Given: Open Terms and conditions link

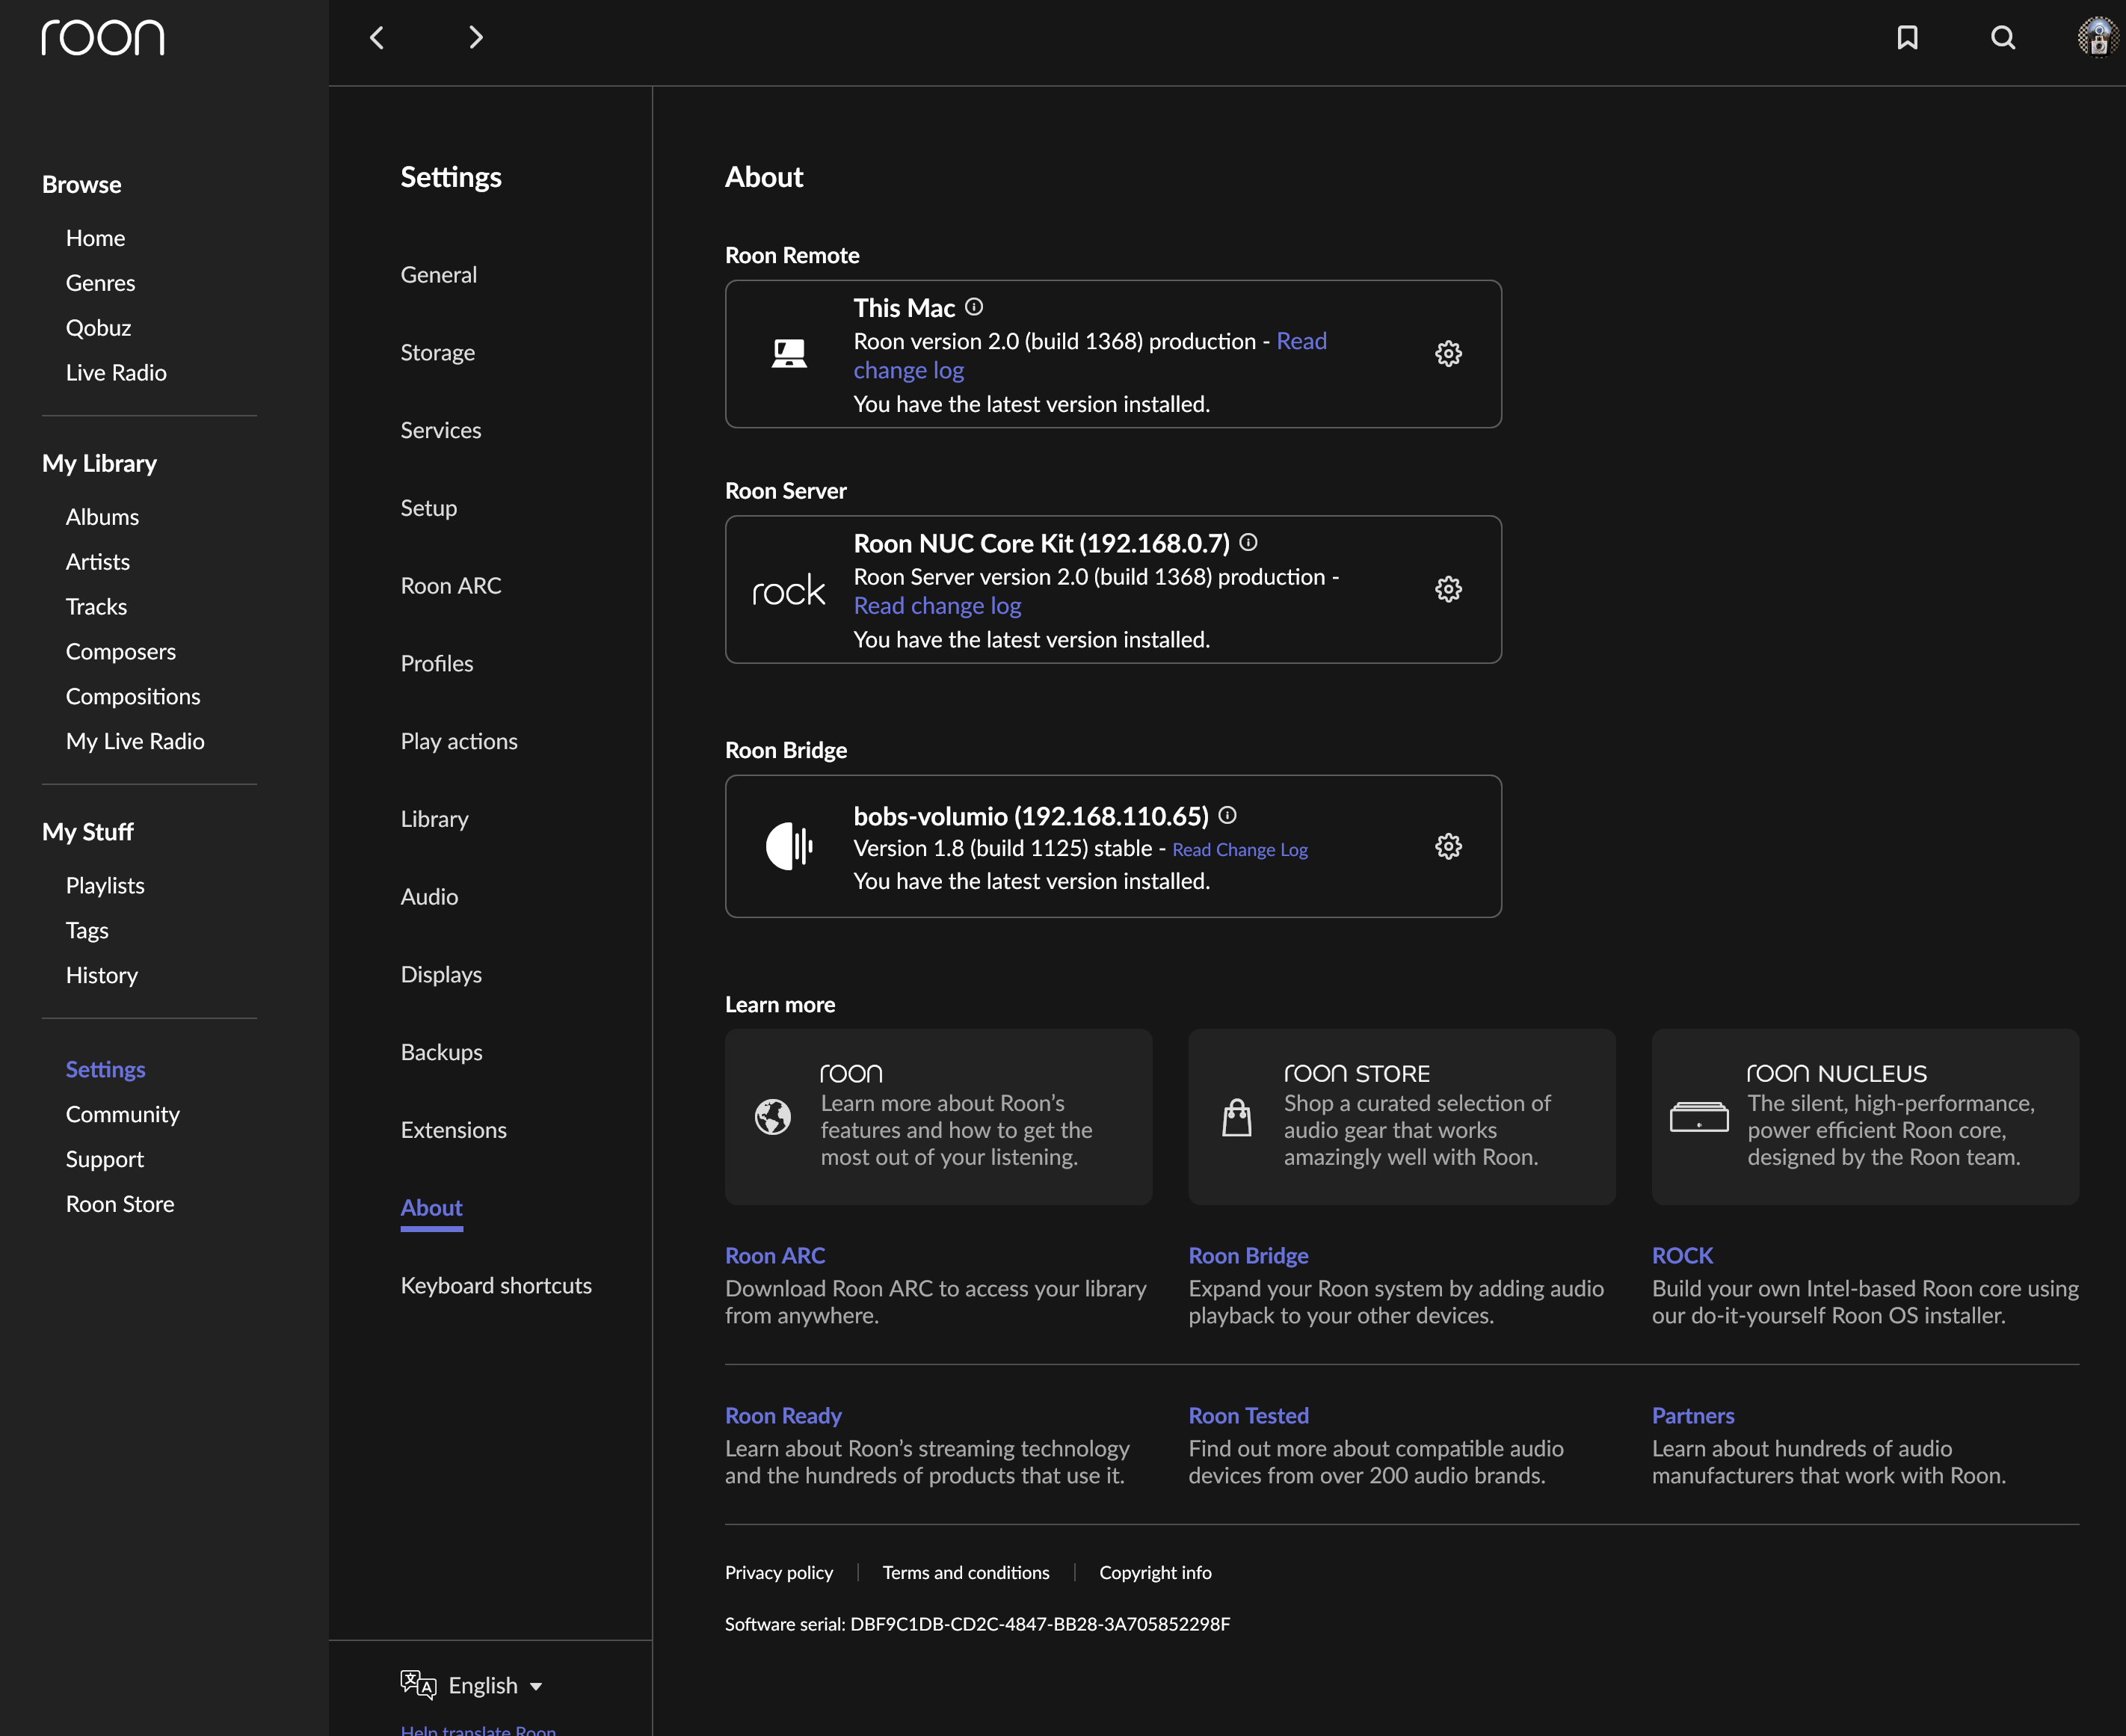Looking at the screenshot, I should coord(966,1573).
